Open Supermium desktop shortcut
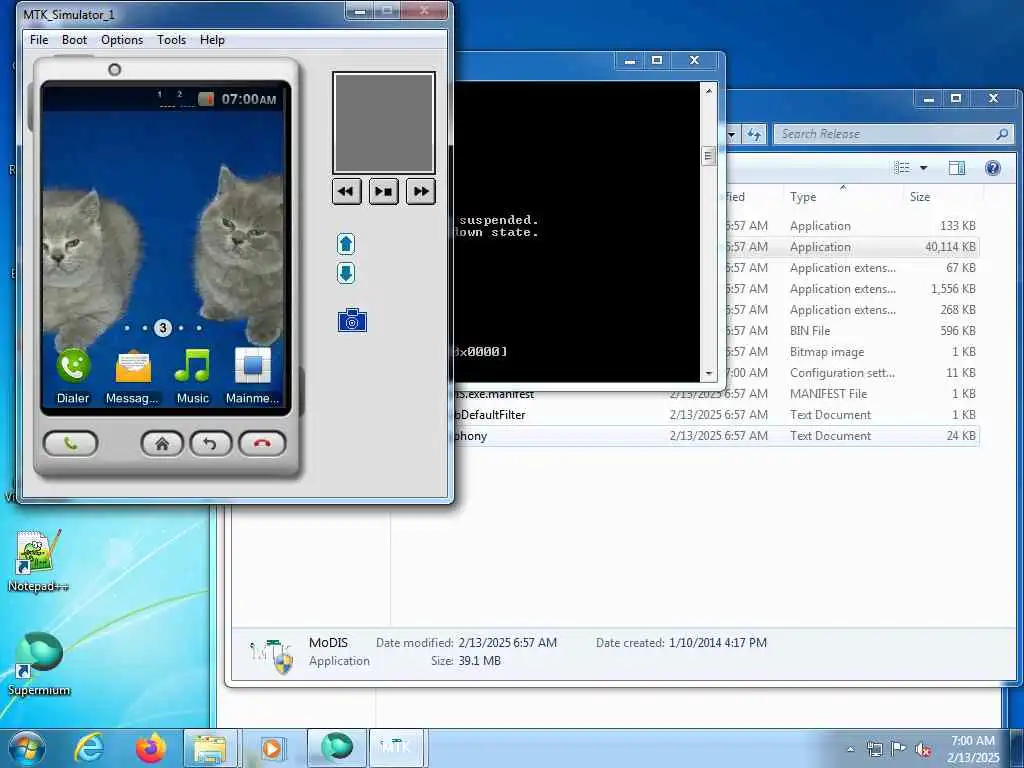The height and width of the screenshot is (768, 1024). coord(39,664)
